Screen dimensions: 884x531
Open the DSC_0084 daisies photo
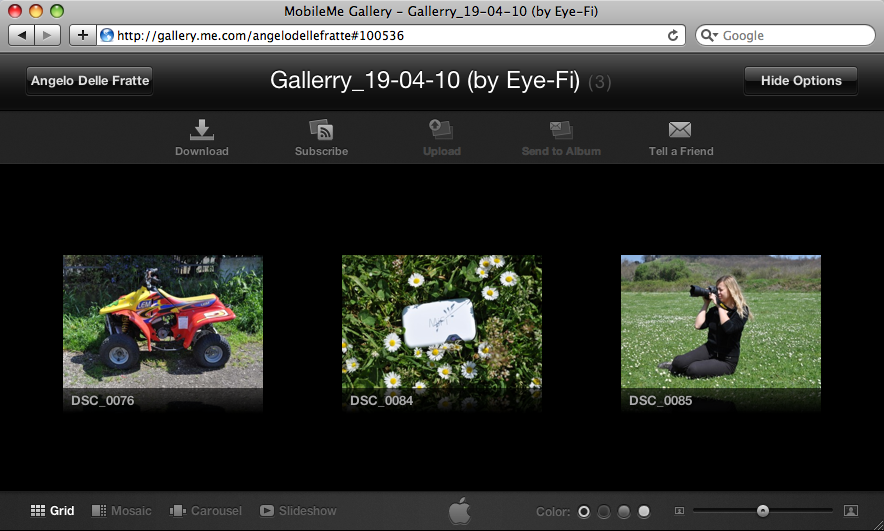click(x=442, y=322)
